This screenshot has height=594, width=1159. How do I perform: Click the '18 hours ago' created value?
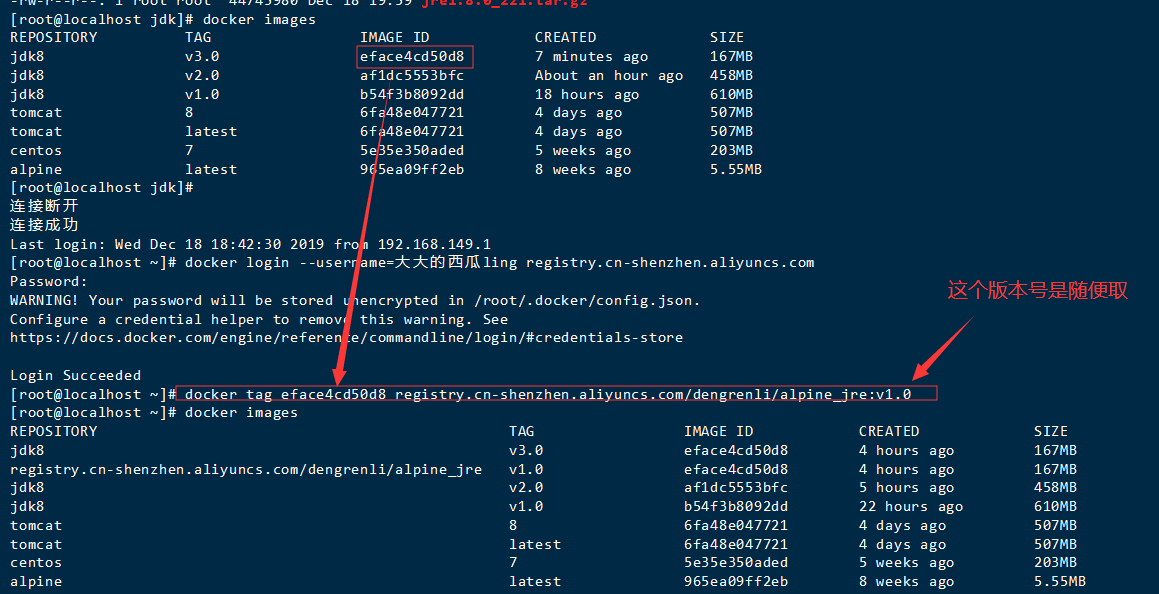[587, 95]
